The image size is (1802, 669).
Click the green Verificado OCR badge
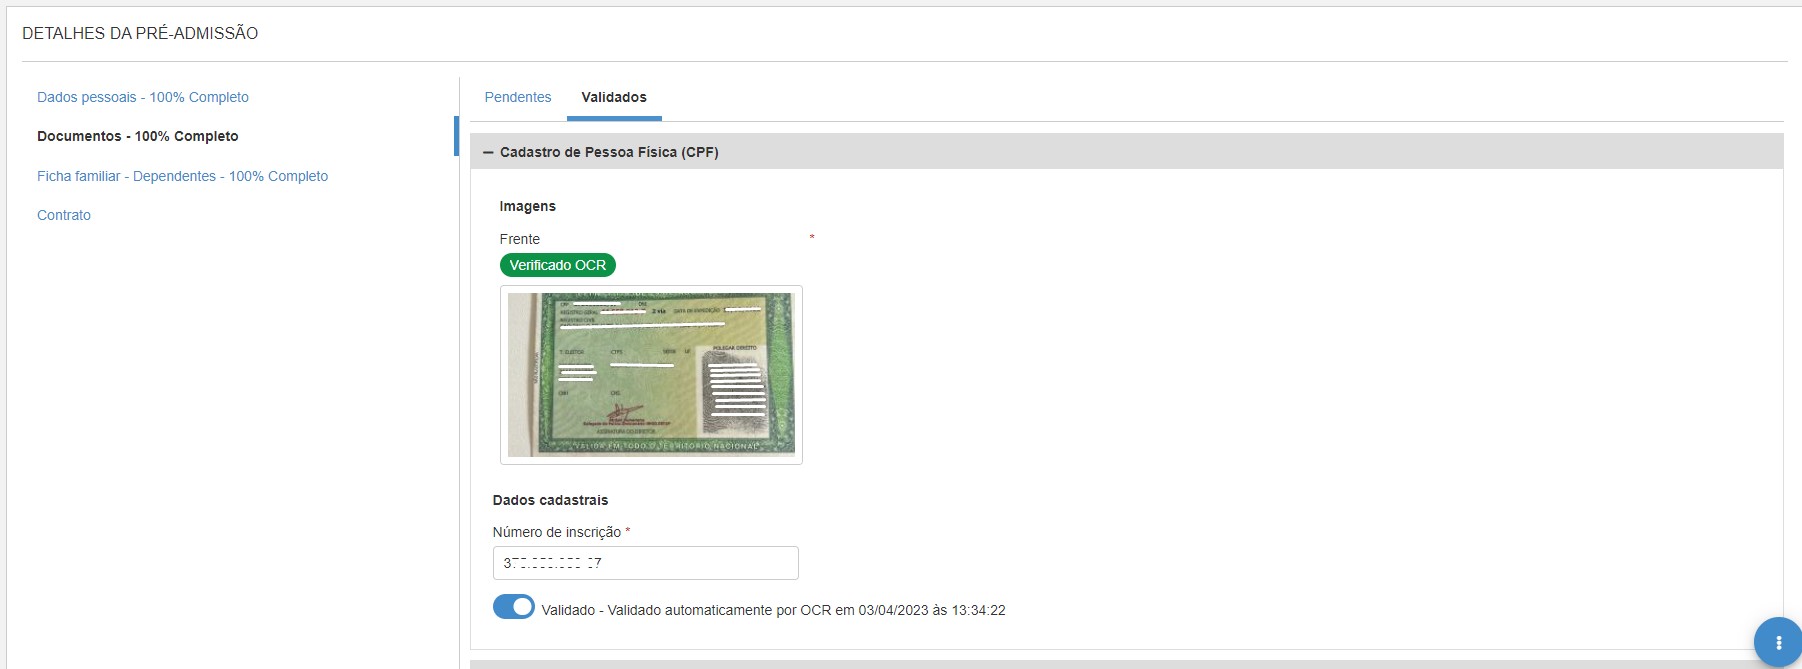coord(558,265)
